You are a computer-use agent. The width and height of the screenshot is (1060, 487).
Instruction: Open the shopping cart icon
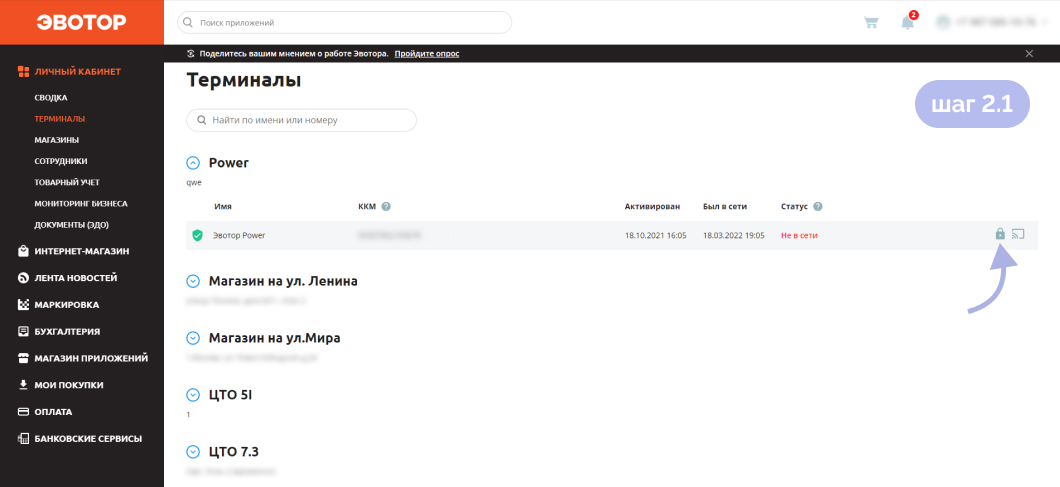click(x=871, y=22)
